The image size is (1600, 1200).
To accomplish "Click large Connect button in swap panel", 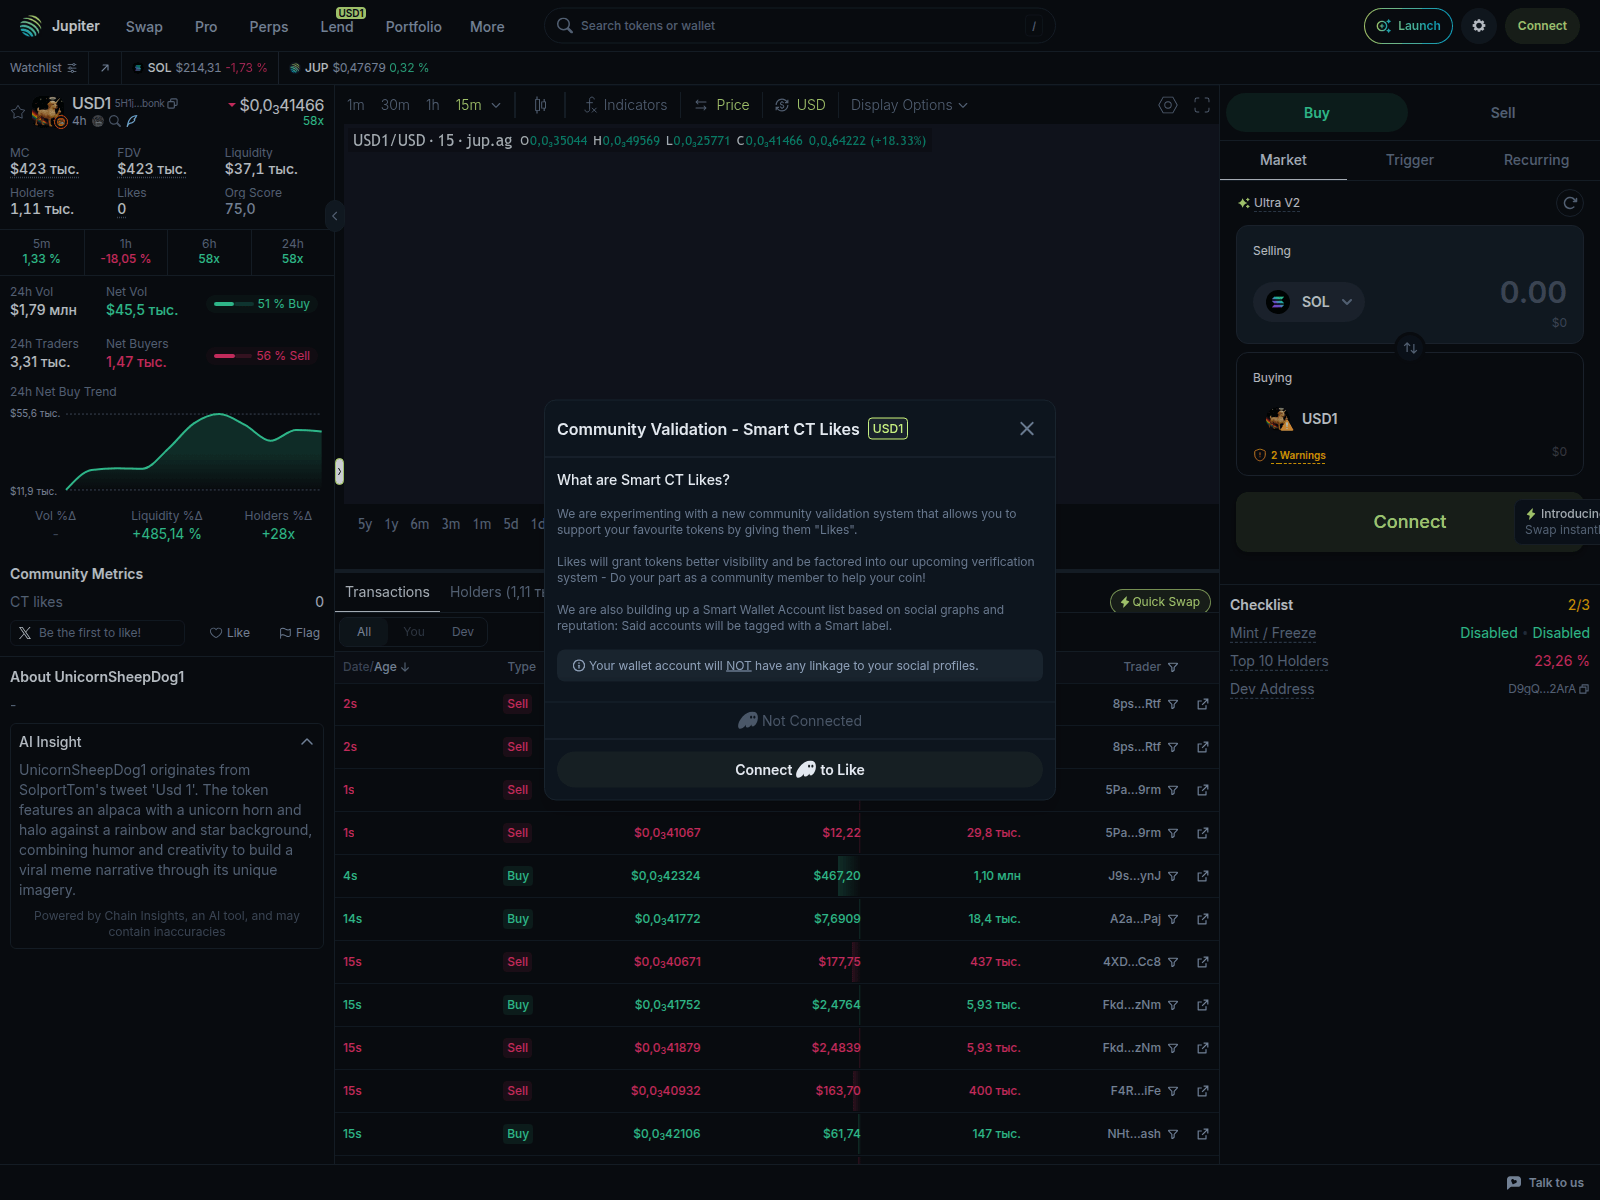I will point(1409,522).
